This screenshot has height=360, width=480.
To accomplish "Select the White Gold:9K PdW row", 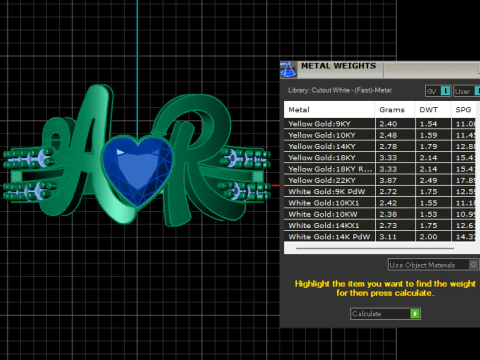I will pos(380,192).
